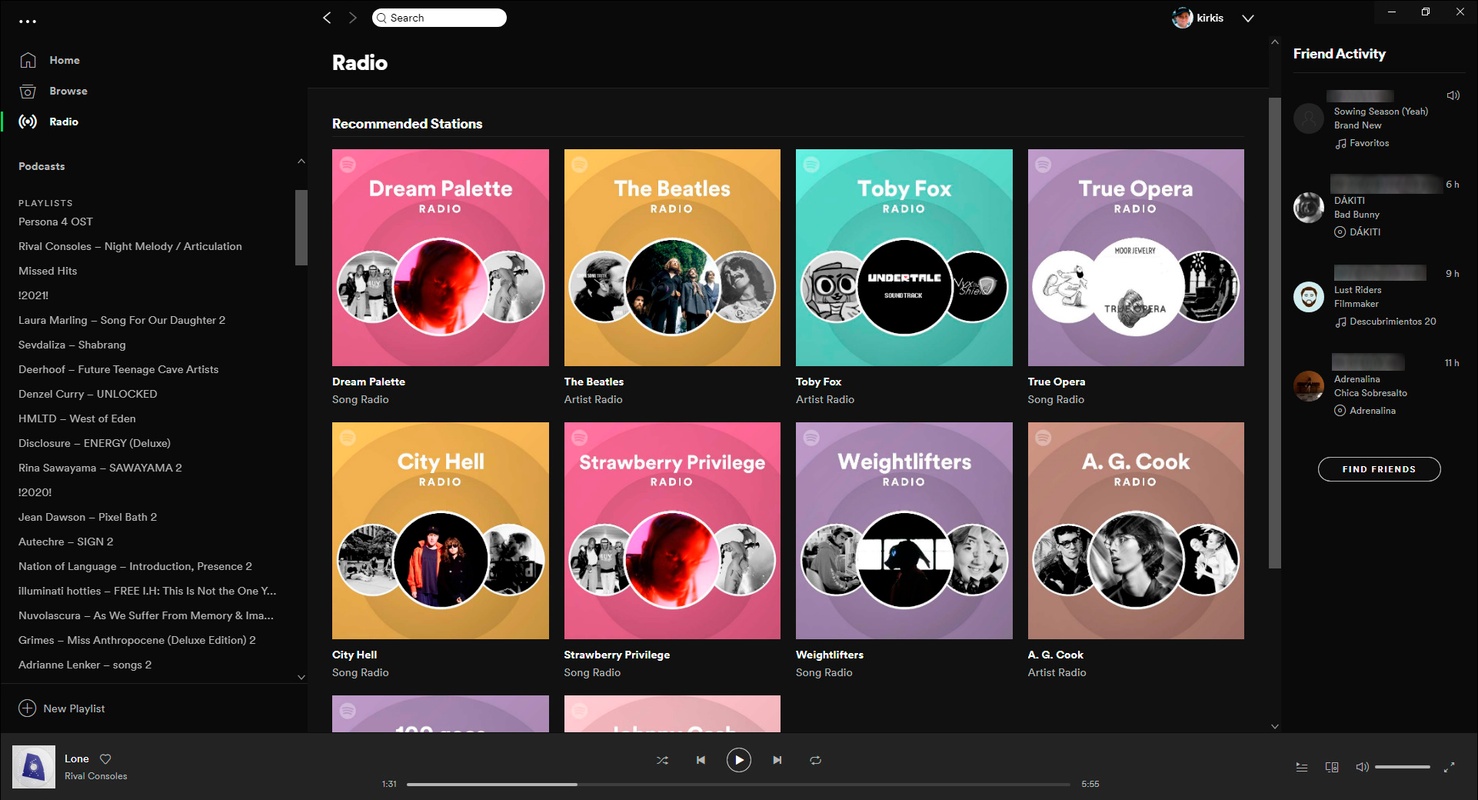Open The Beatles Radio station thumbnail

tap(672, 258)
